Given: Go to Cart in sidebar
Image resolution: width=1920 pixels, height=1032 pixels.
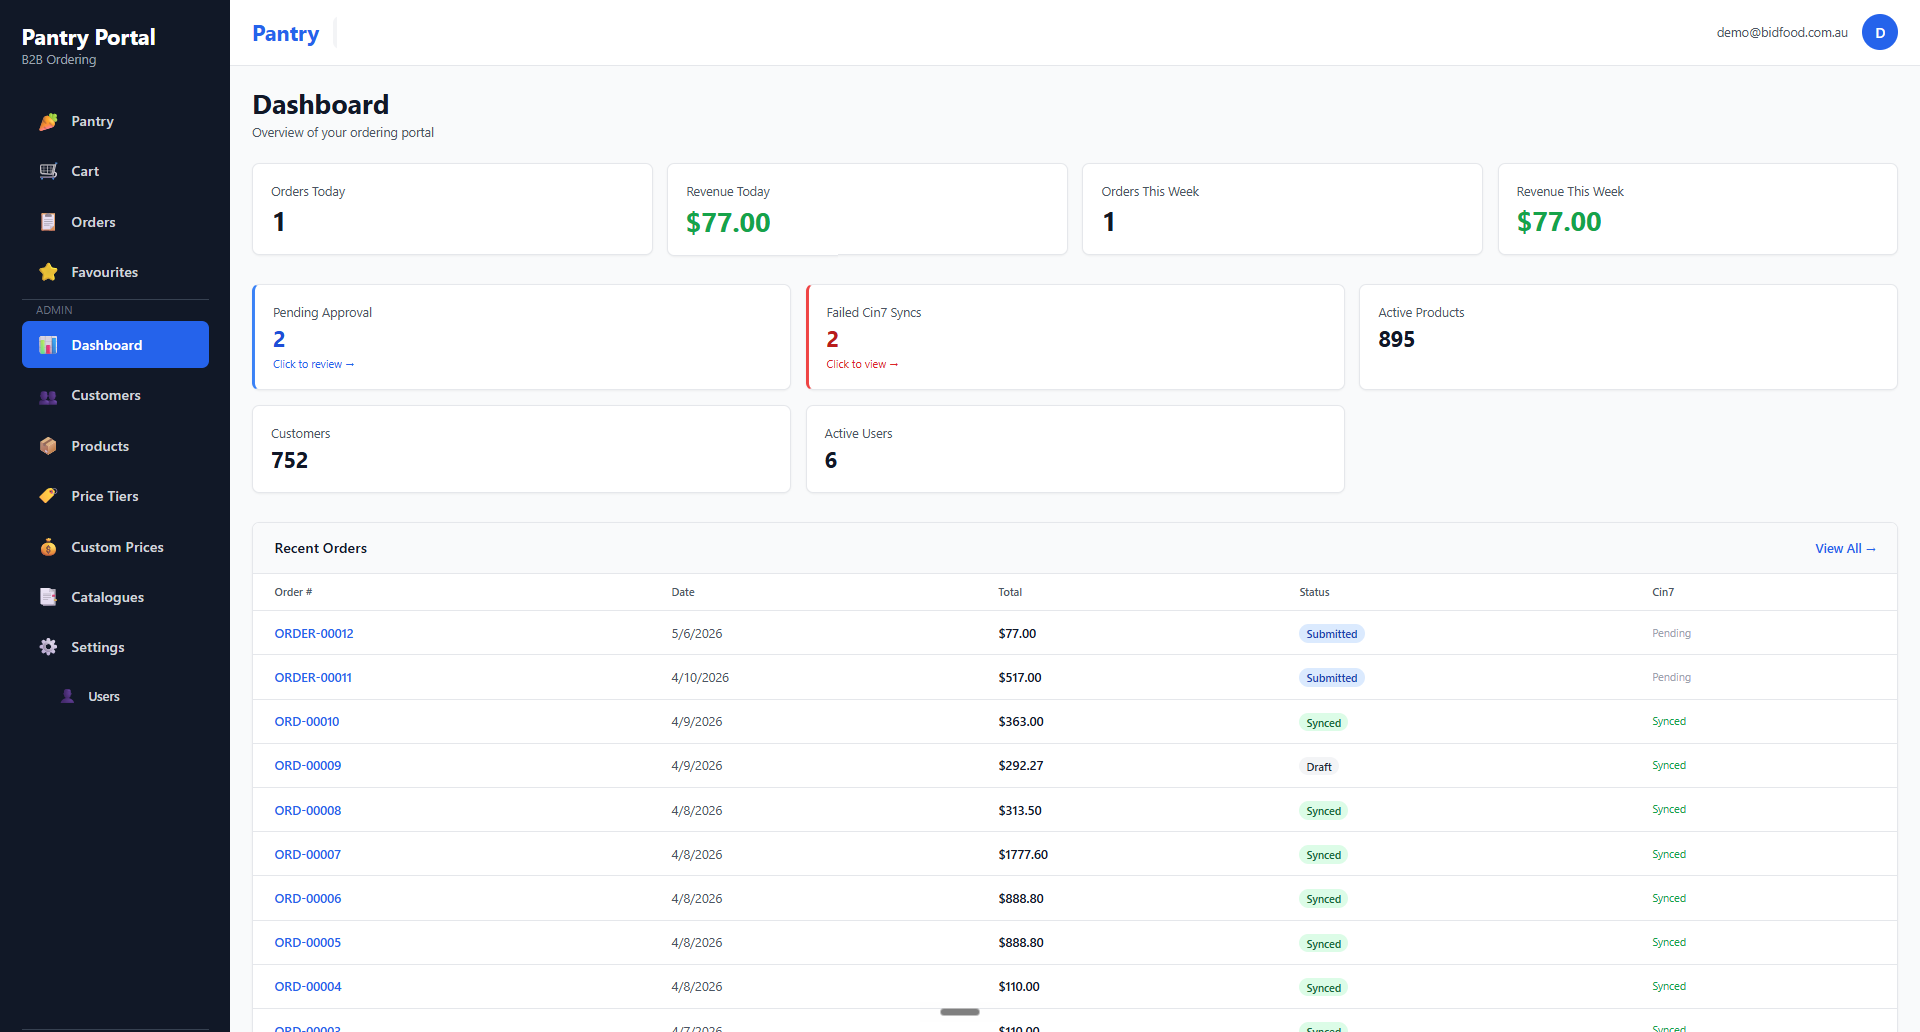Looking at the screenshot, I should pyautogui.click(x=115, y=171).
